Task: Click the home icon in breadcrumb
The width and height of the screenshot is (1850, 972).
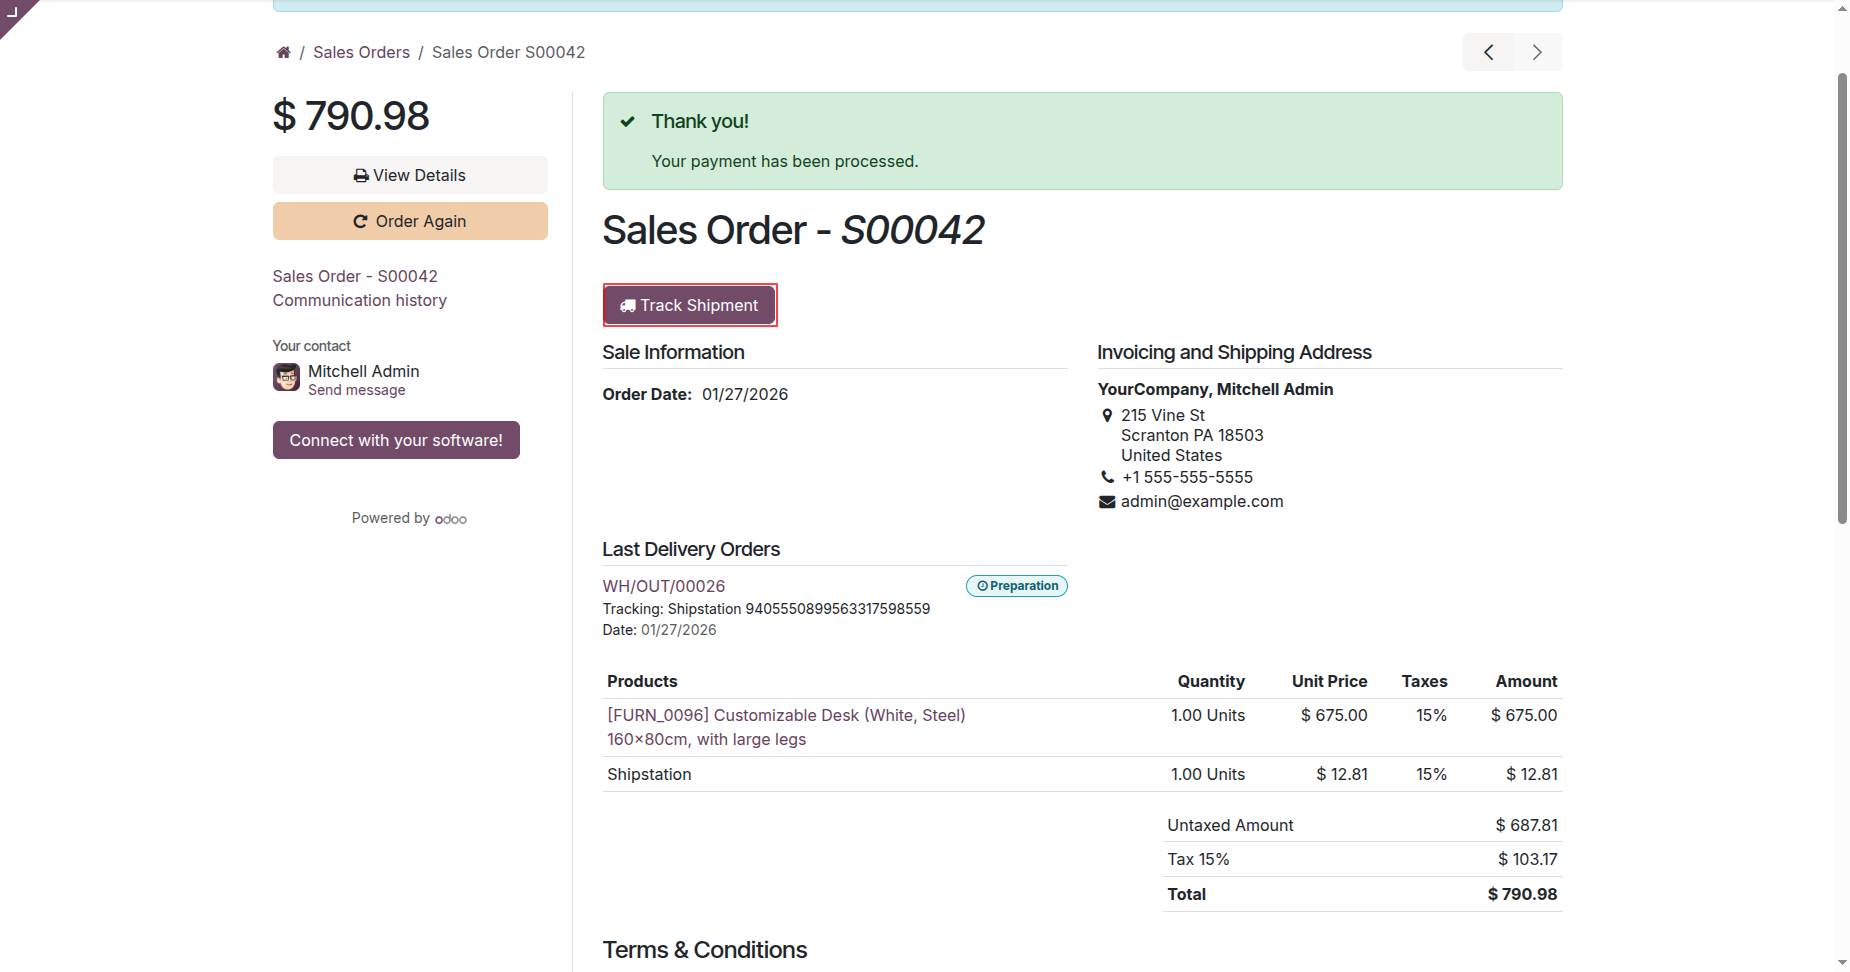Action: pos(284,53)
